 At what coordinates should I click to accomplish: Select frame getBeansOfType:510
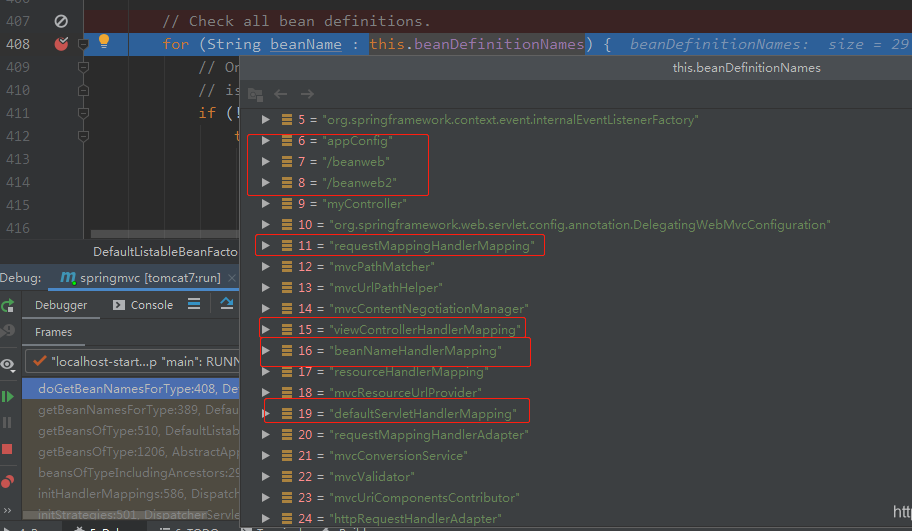pos(131,430)
